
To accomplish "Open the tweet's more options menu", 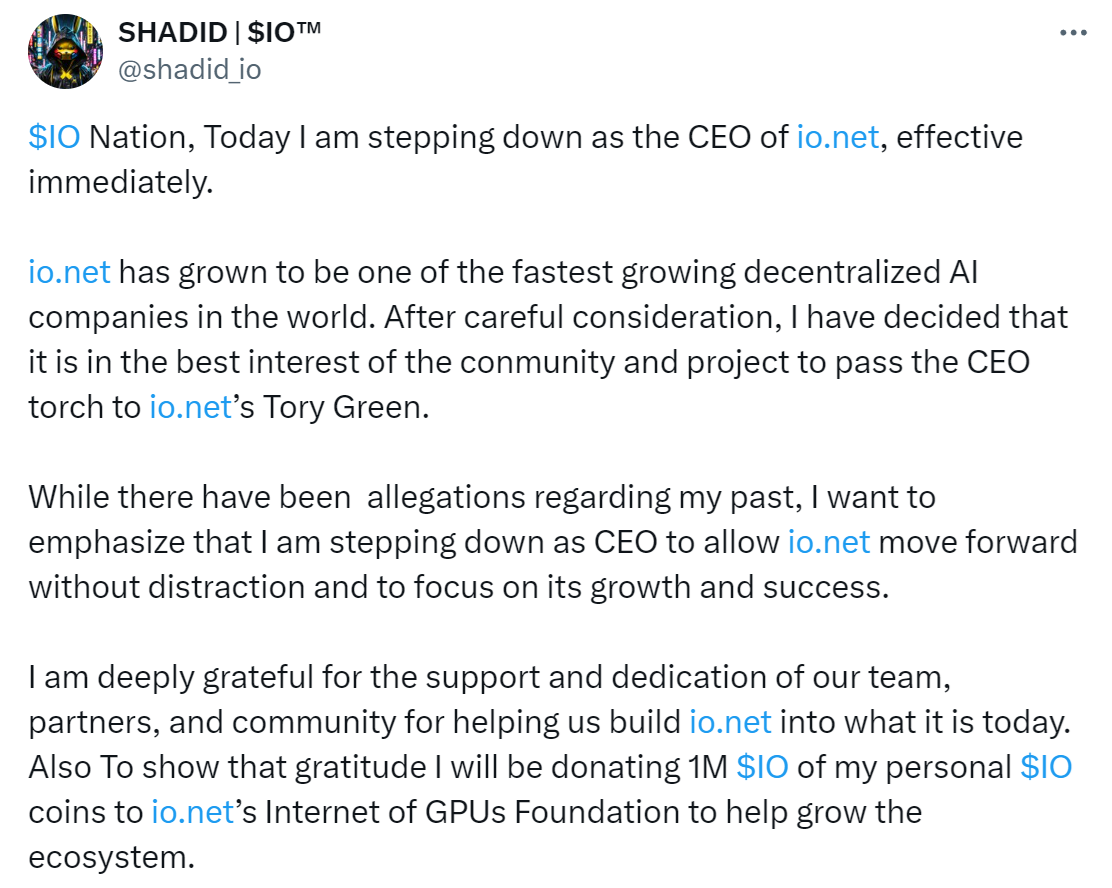I will point(1073,33).
